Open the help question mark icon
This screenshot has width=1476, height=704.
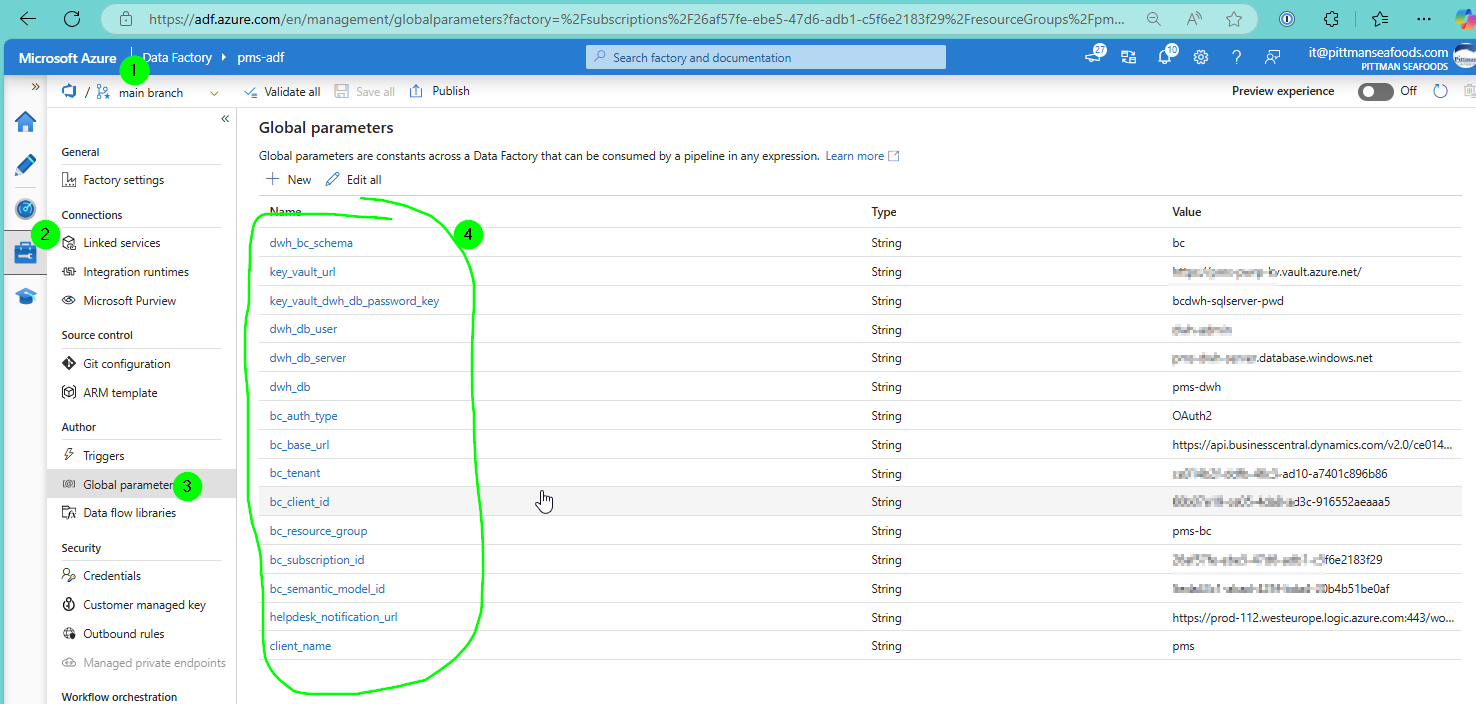click(1237, 57)
